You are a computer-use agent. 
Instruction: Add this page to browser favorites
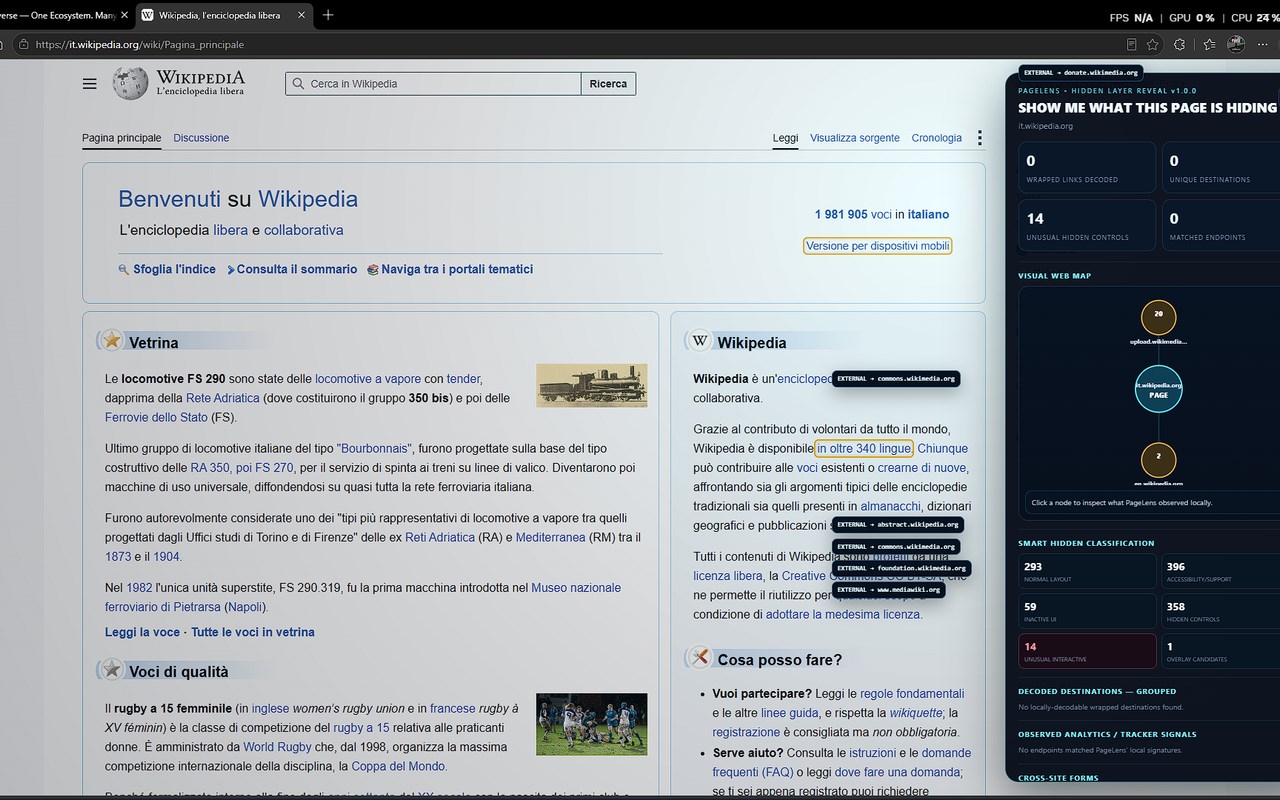pos(1153,44)
